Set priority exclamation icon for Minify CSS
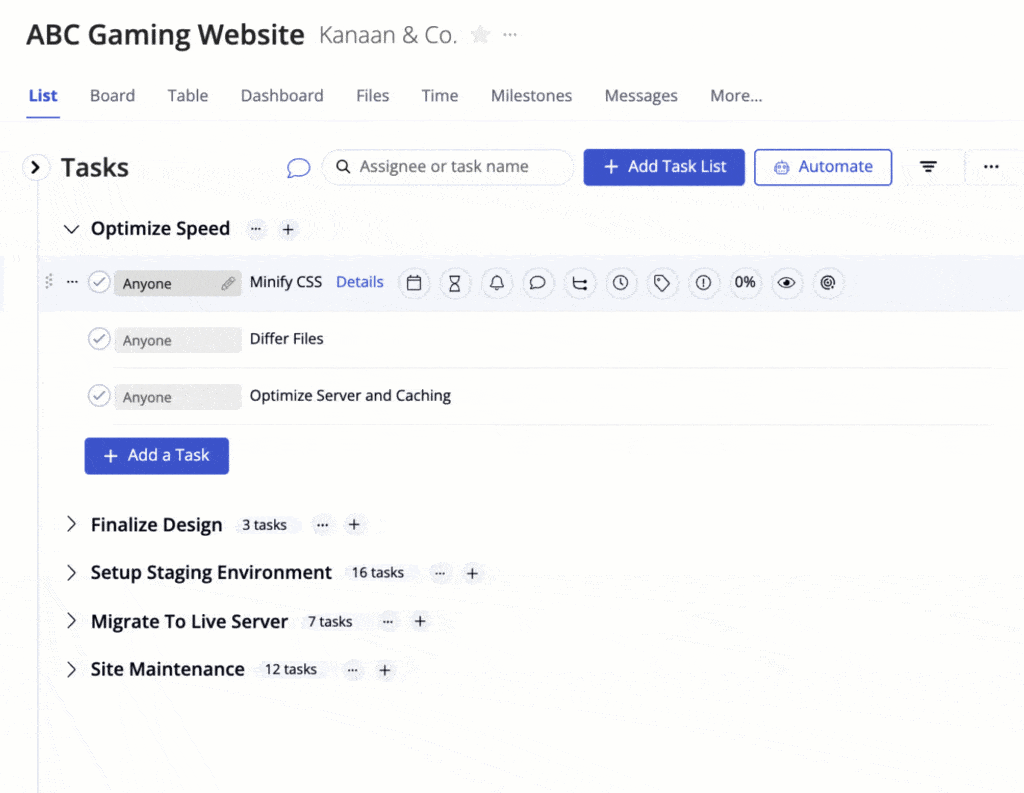Viewport: 1024px width, 793px height. [703, 283]
